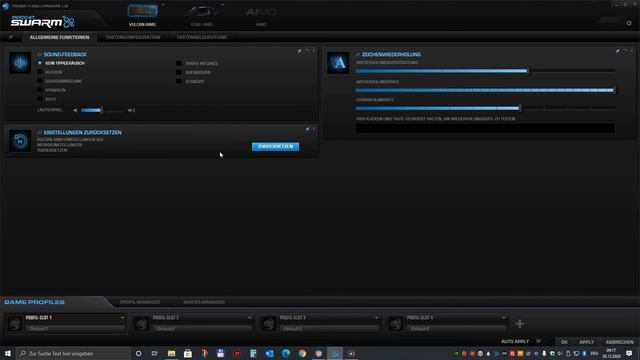
Task: Click the Profil-Slot 4 Roccat icon
Action: (x=396, y=324)
